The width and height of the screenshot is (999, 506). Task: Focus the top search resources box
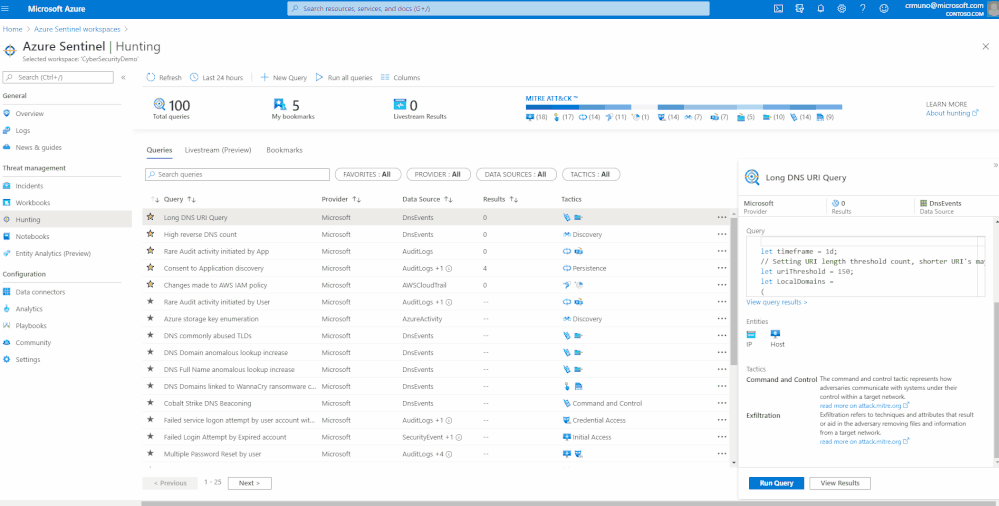click(498, 9)
